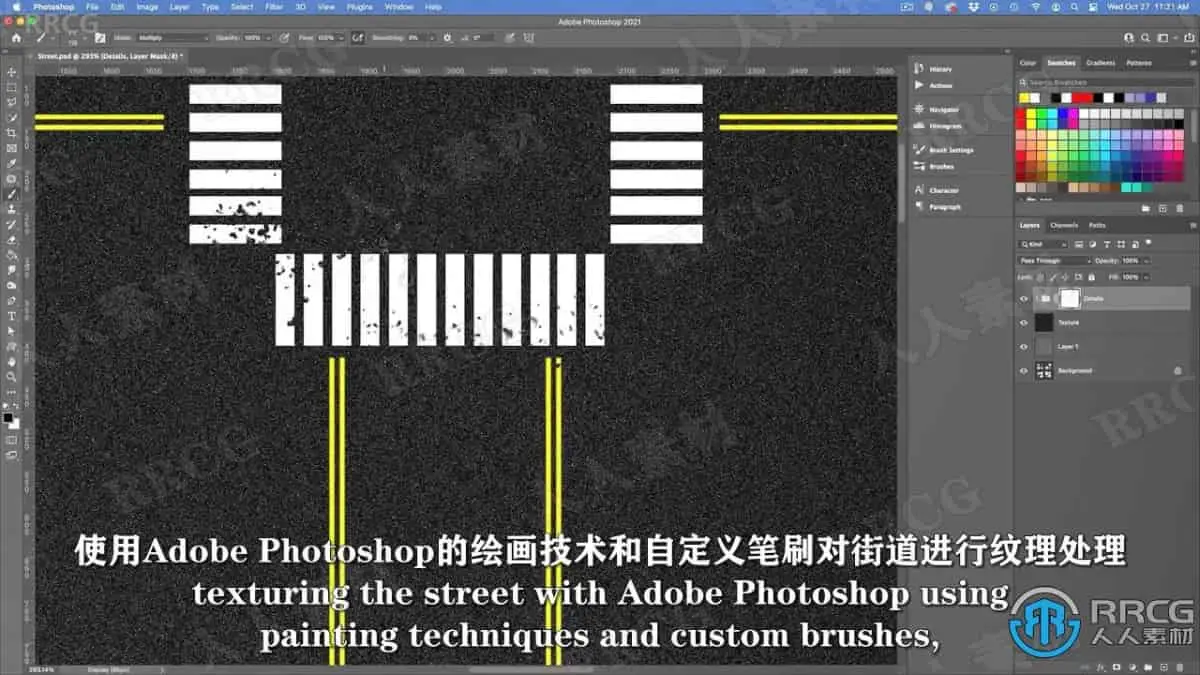Image resolution: width=1200 pixels, height=675 pixels.
Task: Delete swatch with the trash icon
Action: (x=1179, y=208)
